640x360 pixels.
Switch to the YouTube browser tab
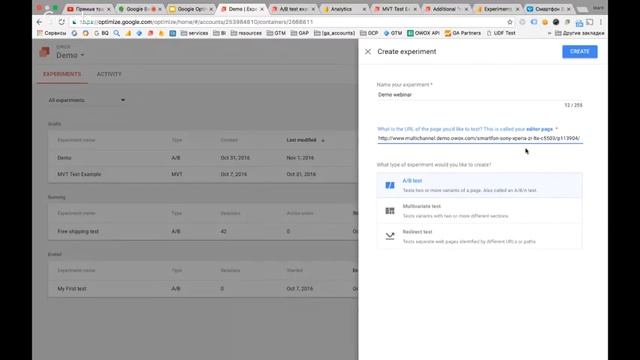tap(89, 9)
